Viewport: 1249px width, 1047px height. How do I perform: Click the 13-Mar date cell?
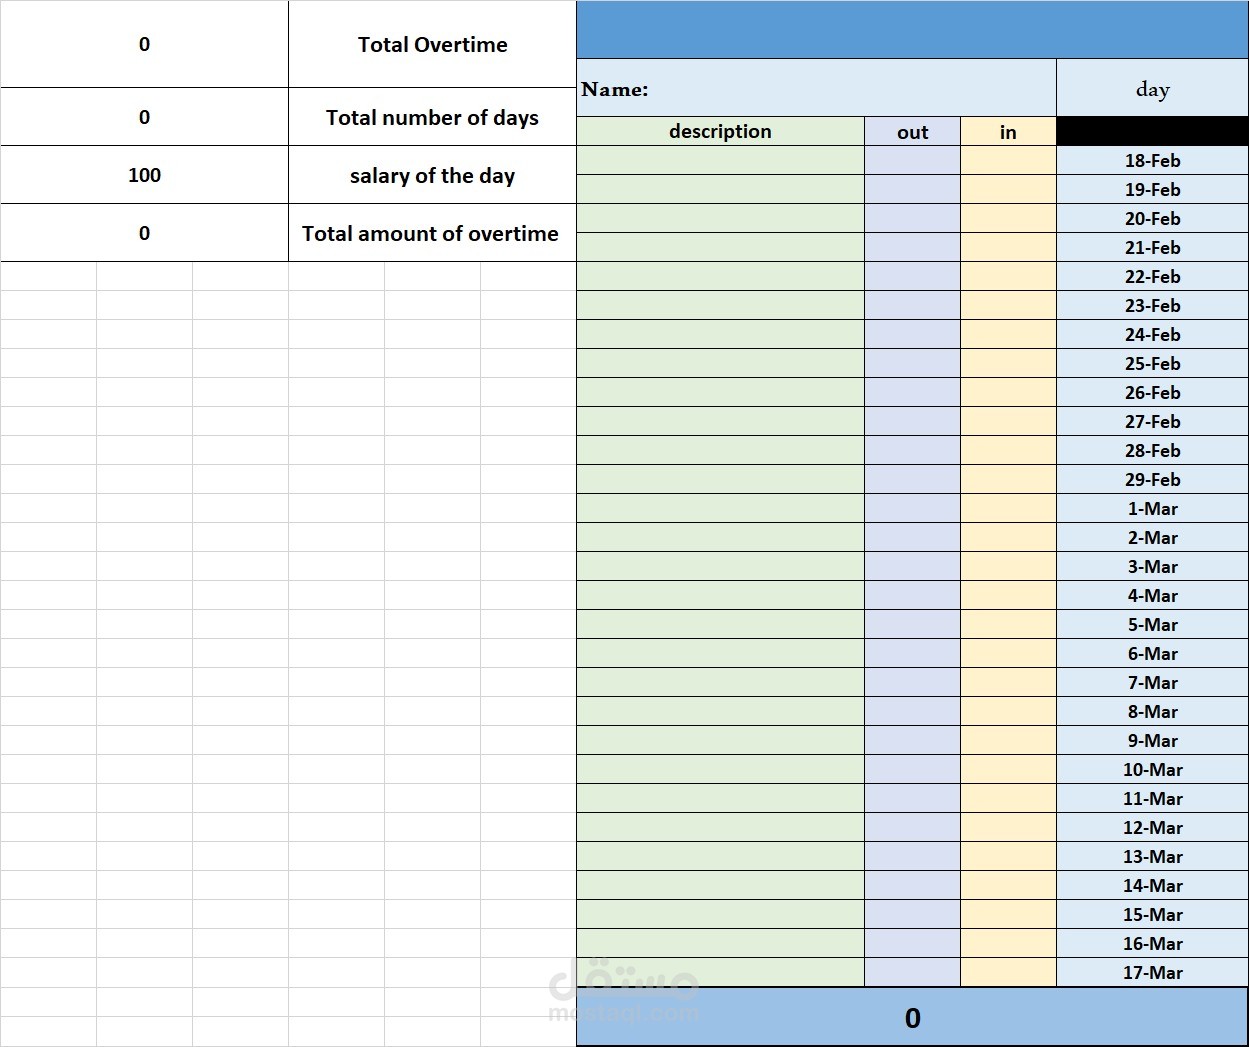tap(1152, 856)
